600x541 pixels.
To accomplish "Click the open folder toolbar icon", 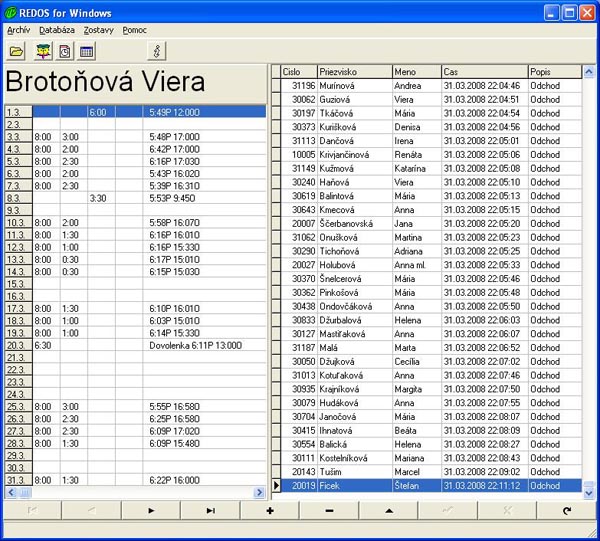I will [17, 51].
